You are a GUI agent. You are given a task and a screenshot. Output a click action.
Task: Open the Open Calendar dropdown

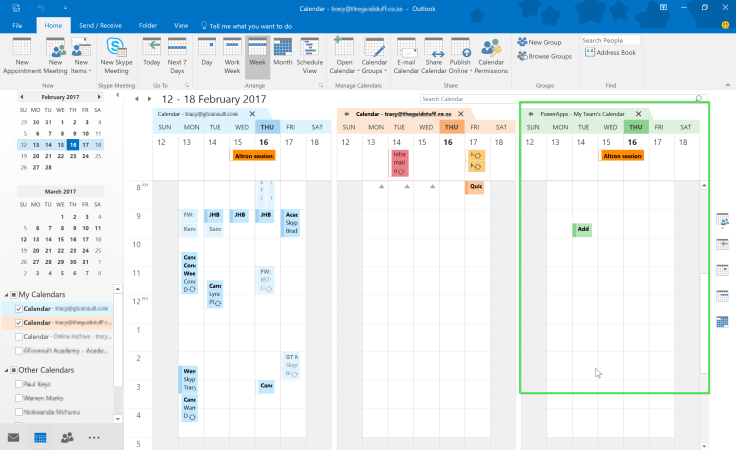coord(344,56)
